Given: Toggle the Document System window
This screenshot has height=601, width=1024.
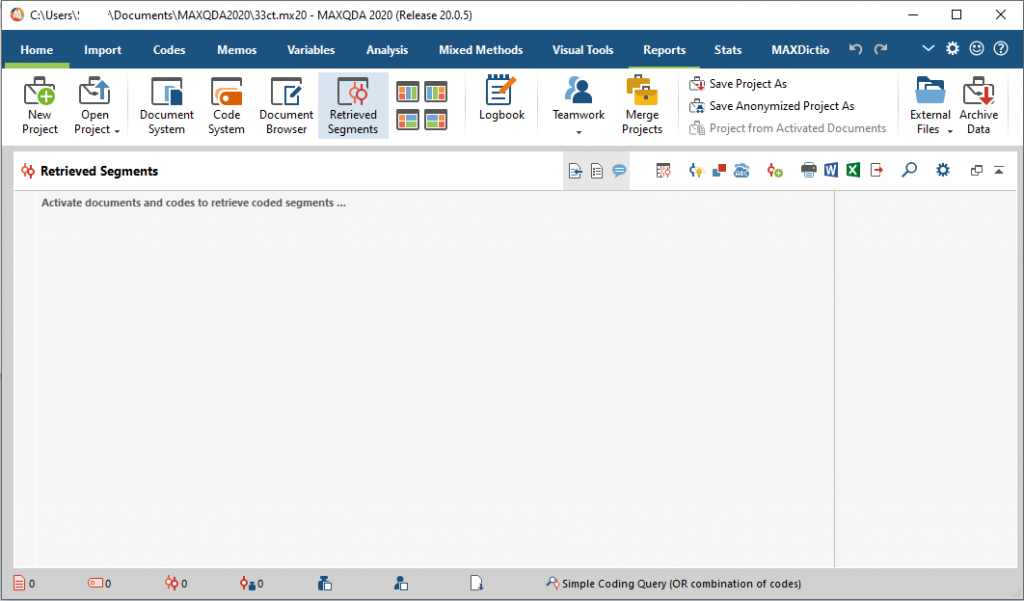Looking at the screenshot, I should pyautogui.click(x=167, y=106).
